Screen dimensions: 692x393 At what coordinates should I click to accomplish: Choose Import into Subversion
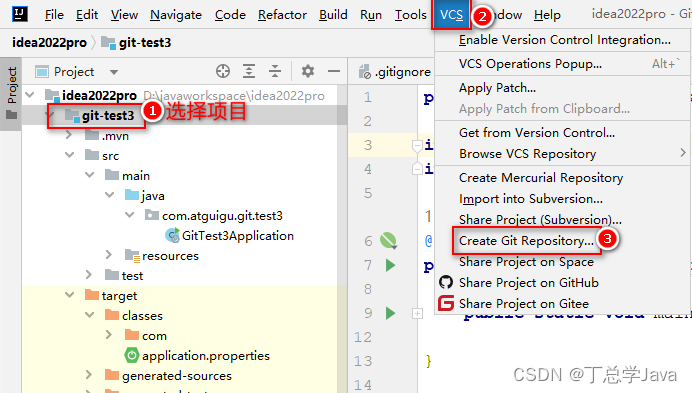(563, 199)
